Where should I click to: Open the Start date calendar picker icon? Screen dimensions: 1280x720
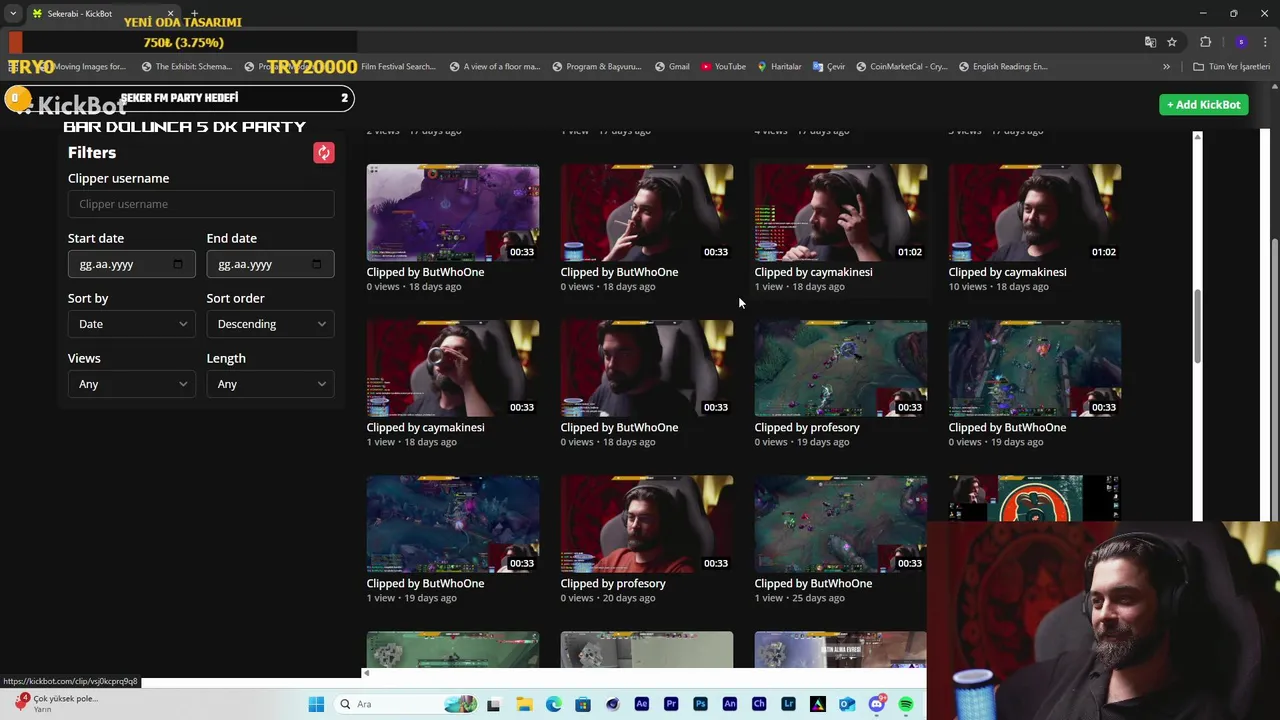(178, 264)
